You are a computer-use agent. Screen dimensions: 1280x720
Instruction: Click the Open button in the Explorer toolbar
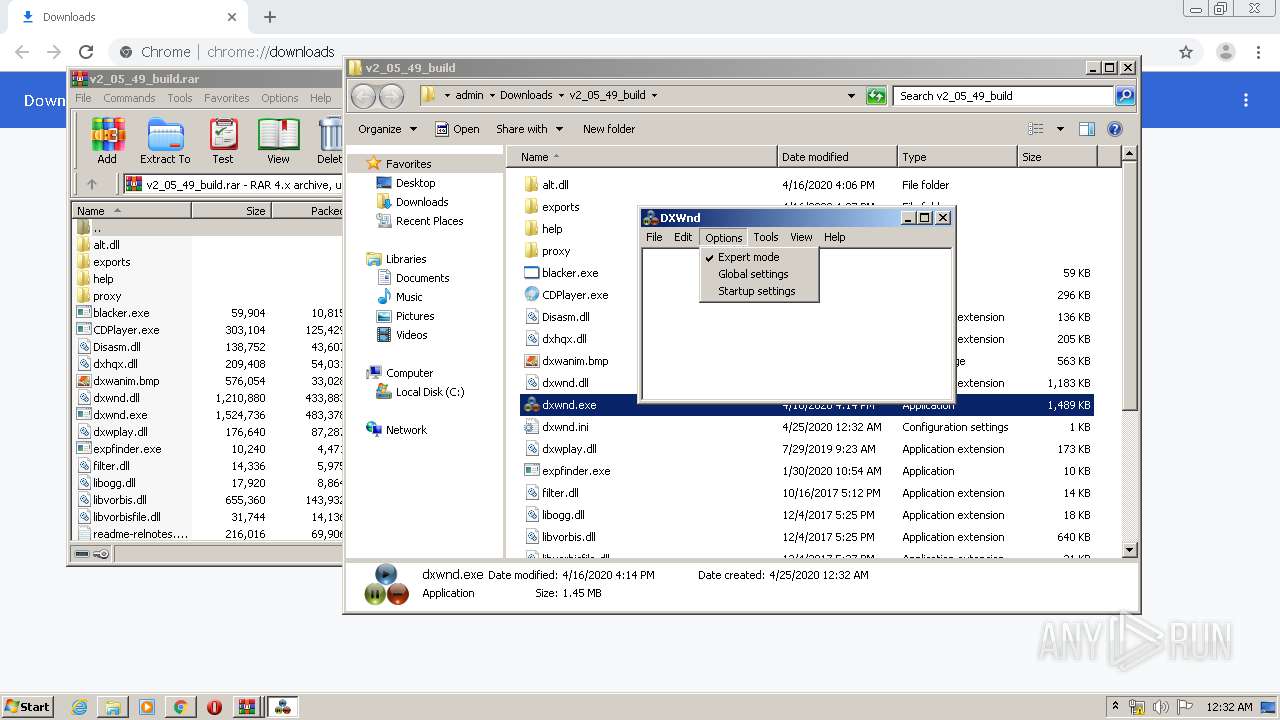coord(457,129)
